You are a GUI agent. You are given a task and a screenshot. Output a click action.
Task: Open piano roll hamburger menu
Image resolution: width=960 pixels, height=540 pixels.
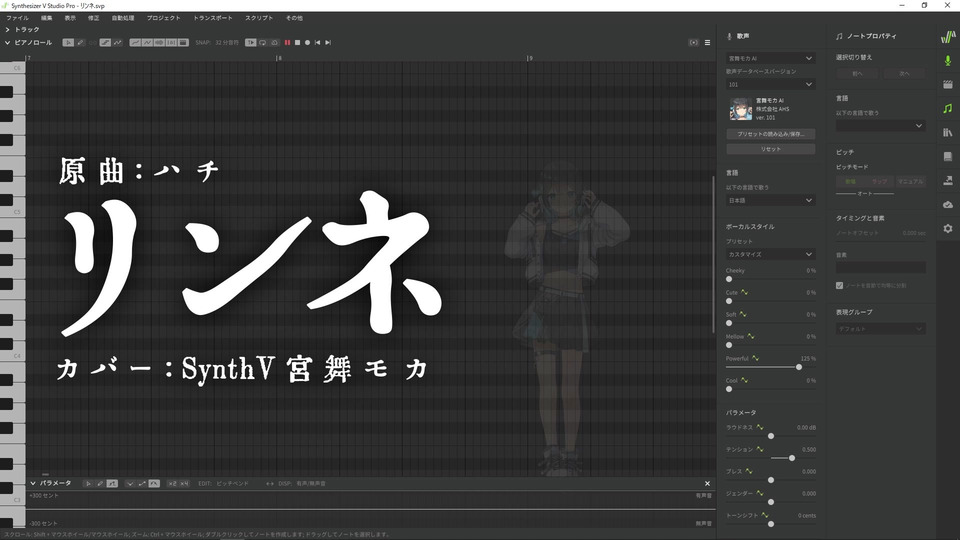(707, 43)
